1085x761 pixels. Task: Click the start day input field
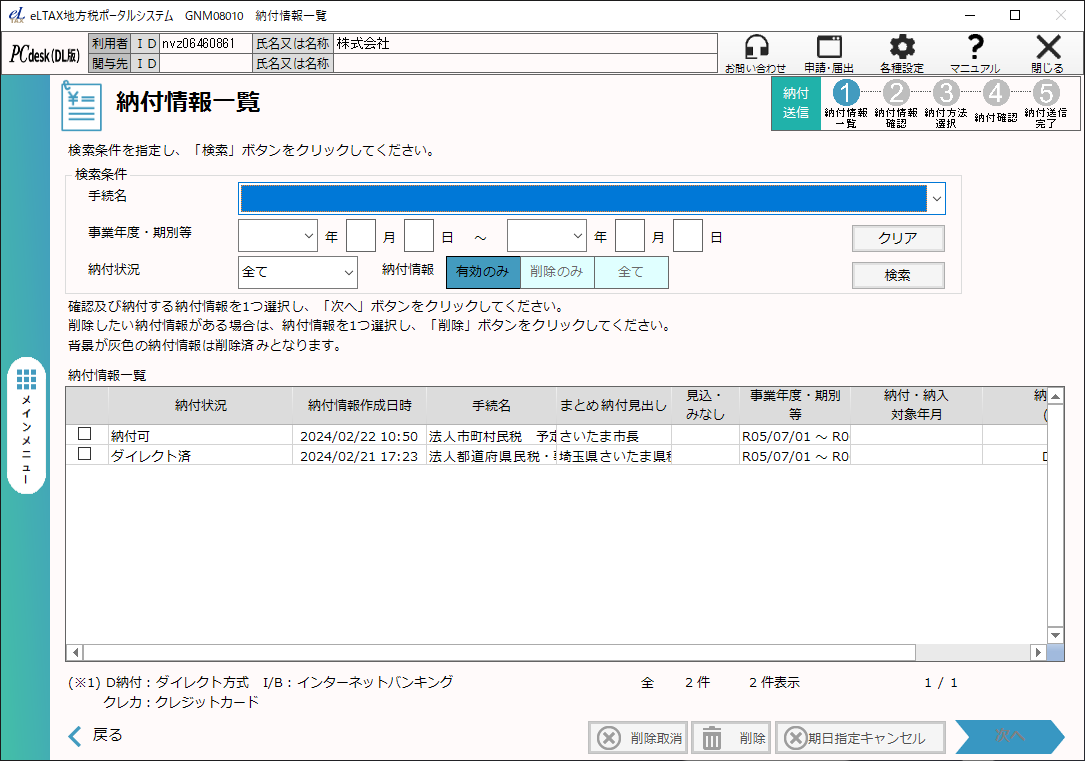pyautogui.click(x=419, y=236)
